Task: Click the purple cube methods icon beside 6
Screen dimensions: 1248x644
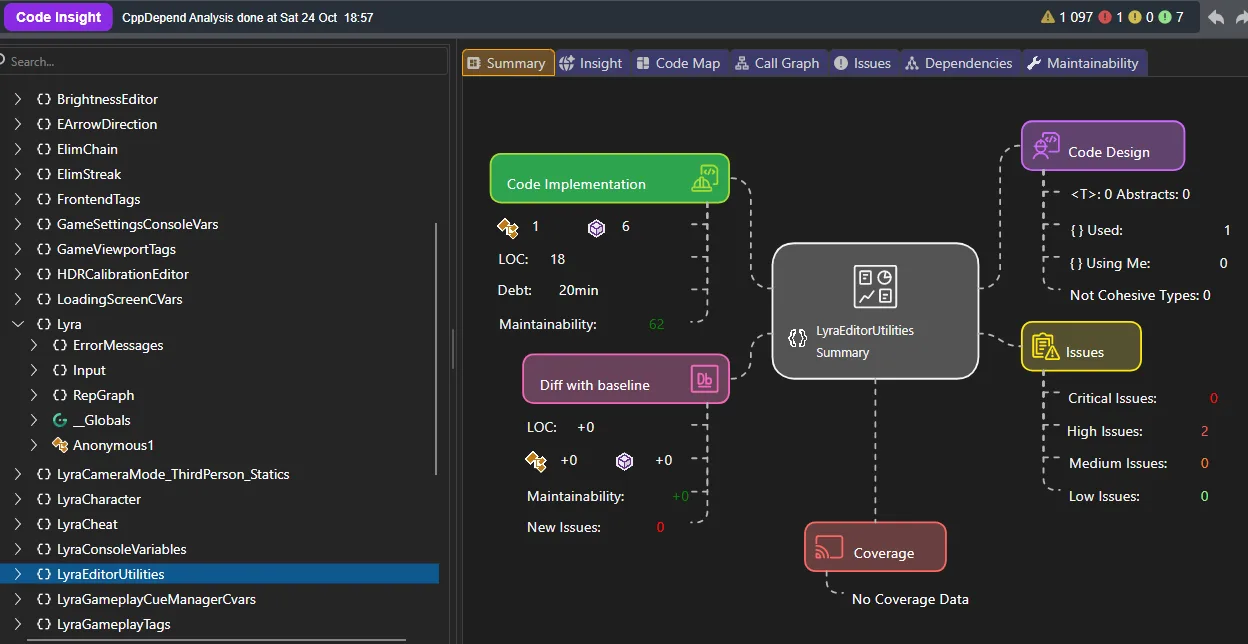Action: pos(596,227)
